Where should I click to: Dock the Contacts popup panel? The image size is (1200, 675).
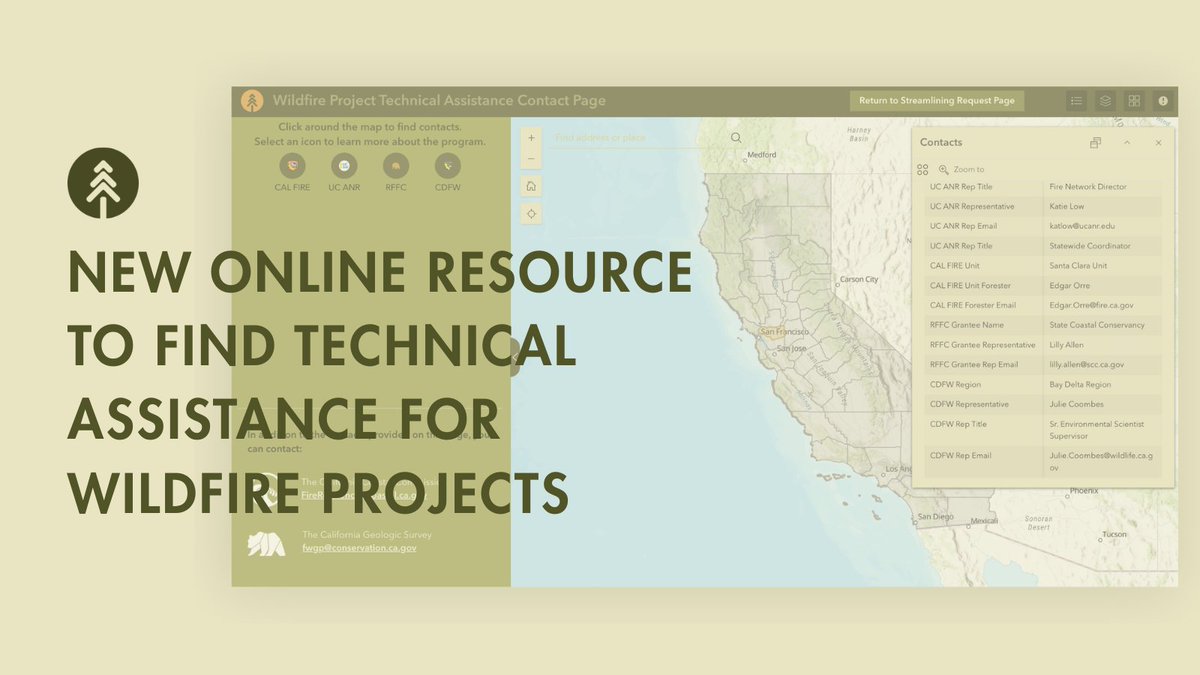(1095, 143)
